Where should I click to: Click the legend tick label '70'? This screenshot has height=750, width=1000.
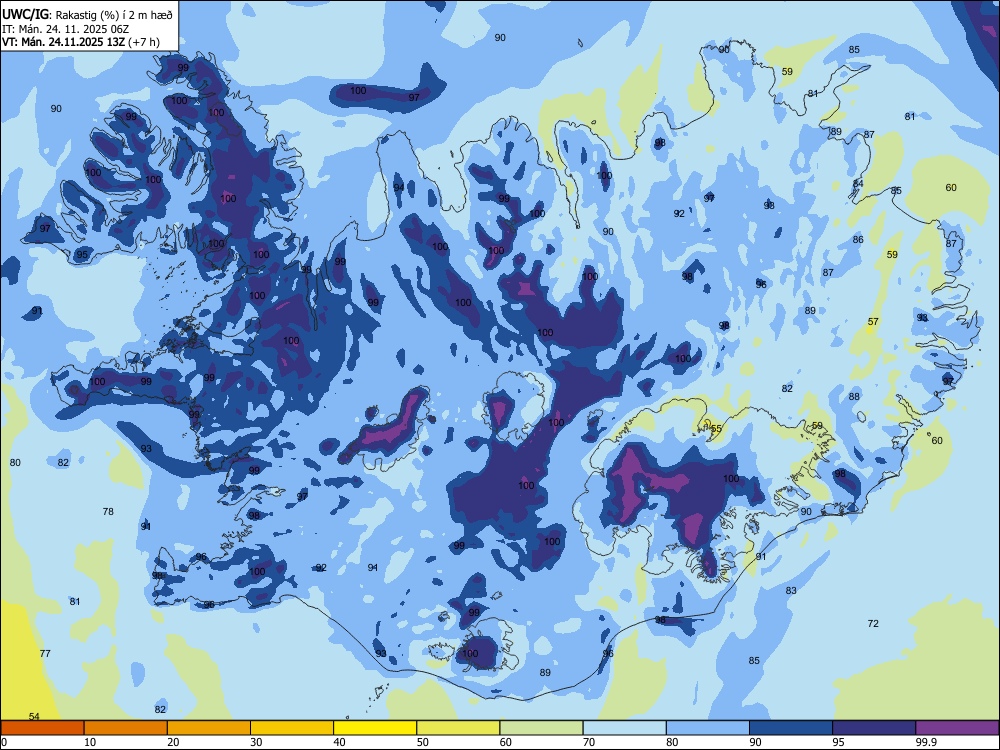tap(589, 742)
